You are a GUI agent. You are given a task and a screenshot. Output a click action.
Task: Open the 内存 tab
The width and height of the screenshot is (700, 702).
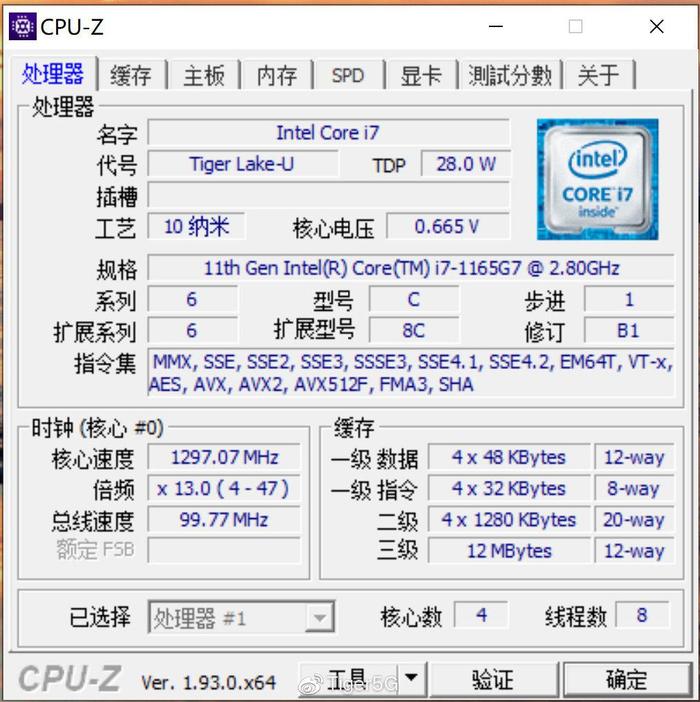click(277, 75)
